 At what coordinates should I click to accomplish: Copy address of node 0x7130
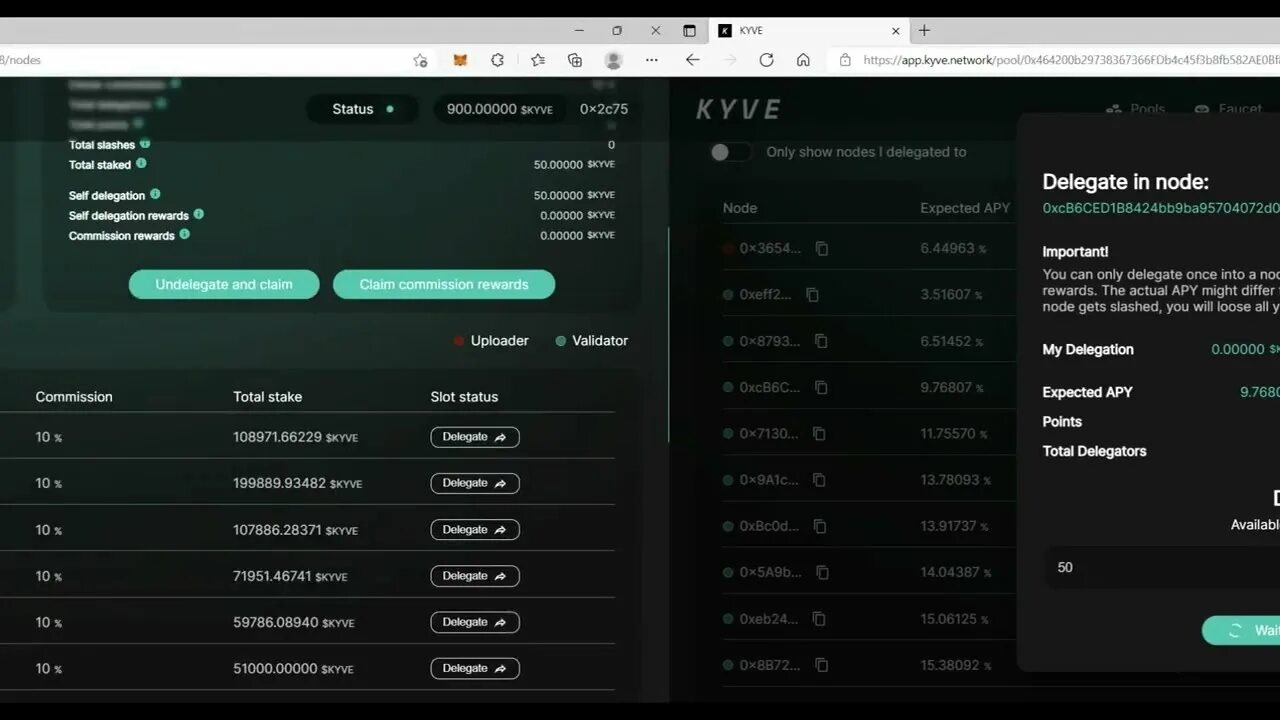coord(819,433)
